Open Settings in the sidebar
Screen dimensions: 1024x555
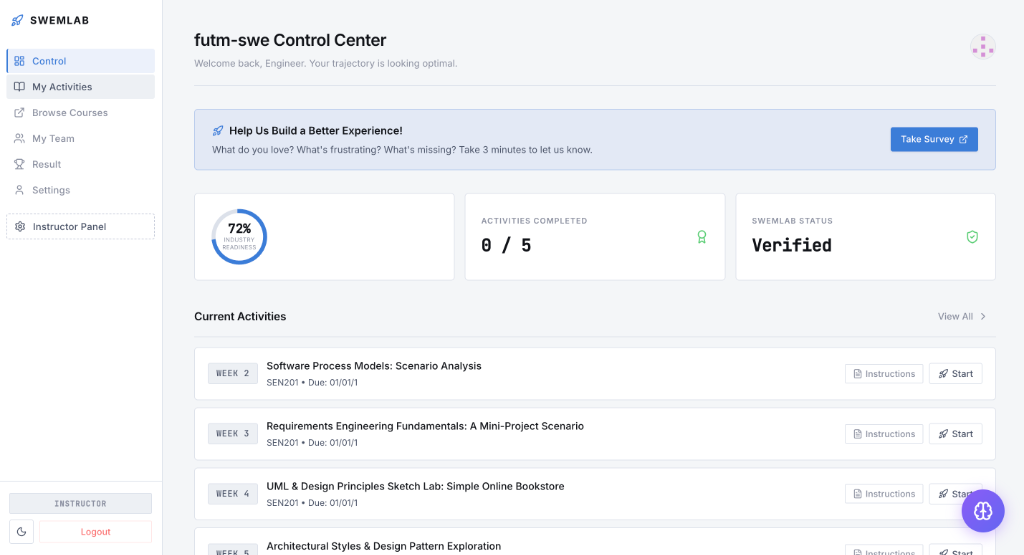[81, 190]
